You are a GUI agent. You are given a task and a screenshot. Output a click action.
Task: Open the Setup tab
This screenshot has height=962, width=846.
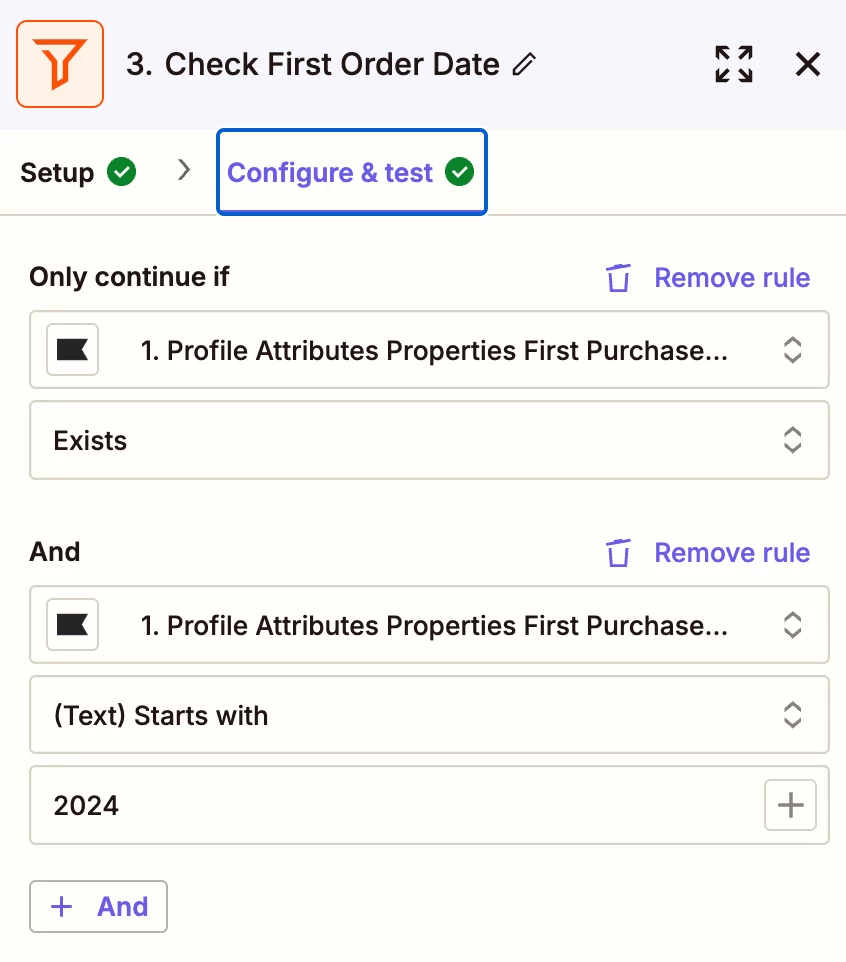78,172
